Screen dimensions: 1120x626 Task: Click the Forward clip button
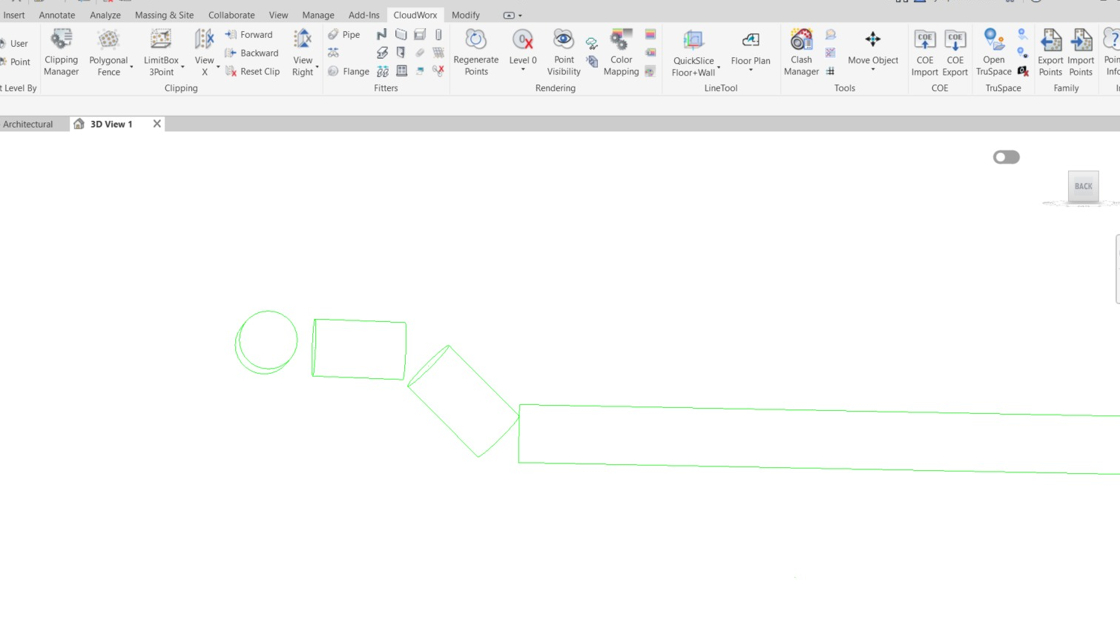coord(249,35)
